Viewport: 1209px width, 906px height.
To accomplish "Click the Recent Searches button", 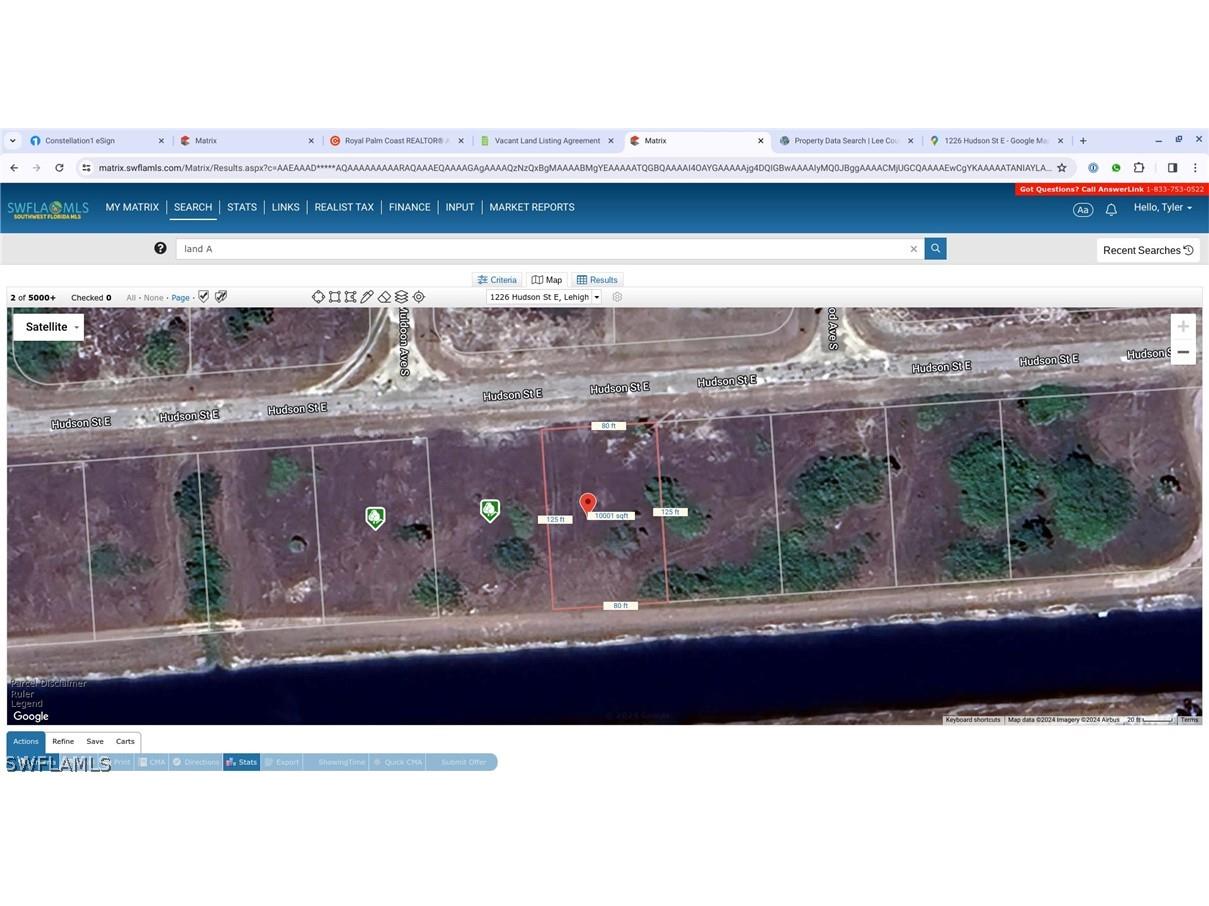I will click(1148, 250).
